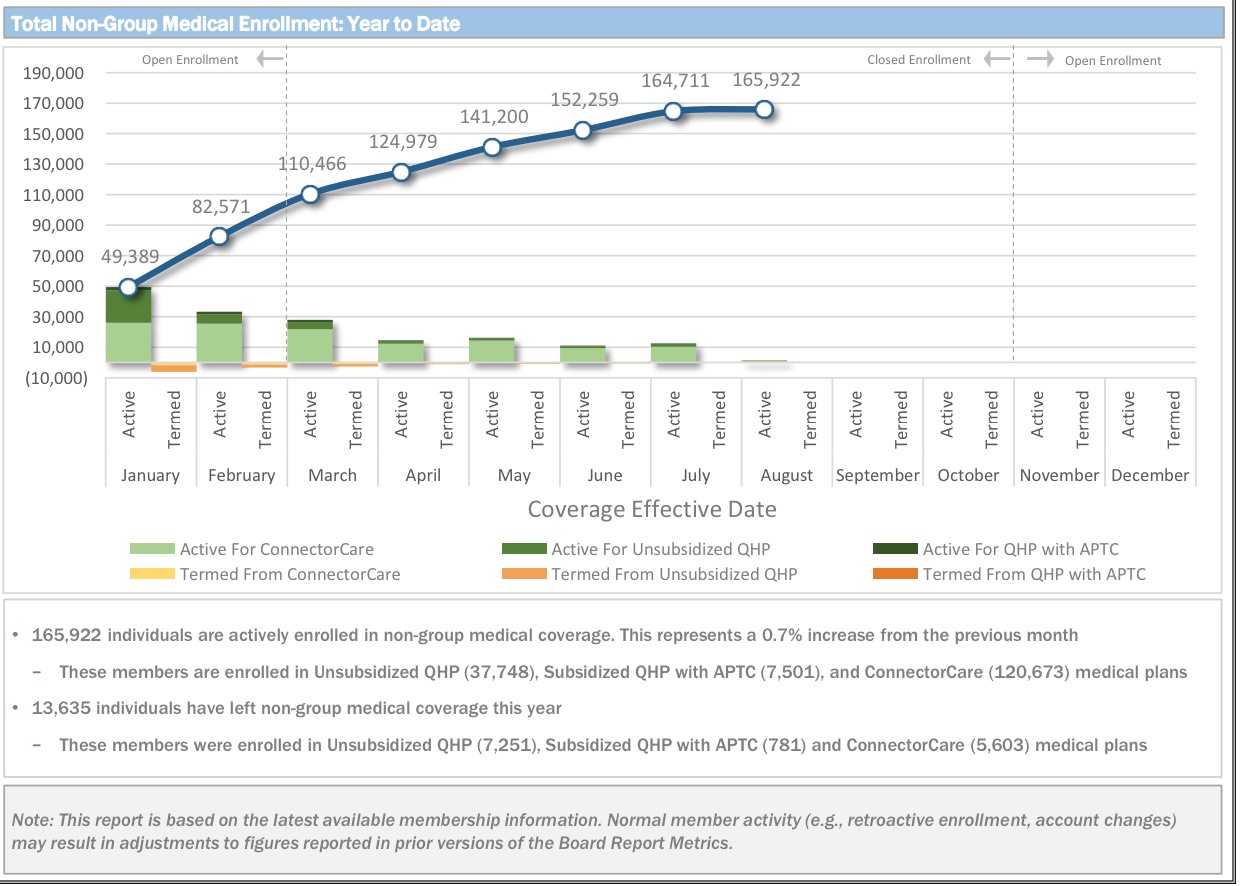Click the January Termed orange bar
Image resolution: width=1242 pixels, height=886 pixels.
[x=174, y=368]
